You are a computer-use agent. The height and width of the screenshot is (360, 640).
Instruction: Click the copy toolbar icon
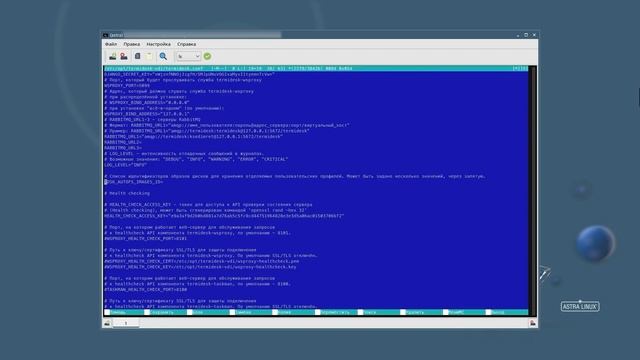point(138,56)
